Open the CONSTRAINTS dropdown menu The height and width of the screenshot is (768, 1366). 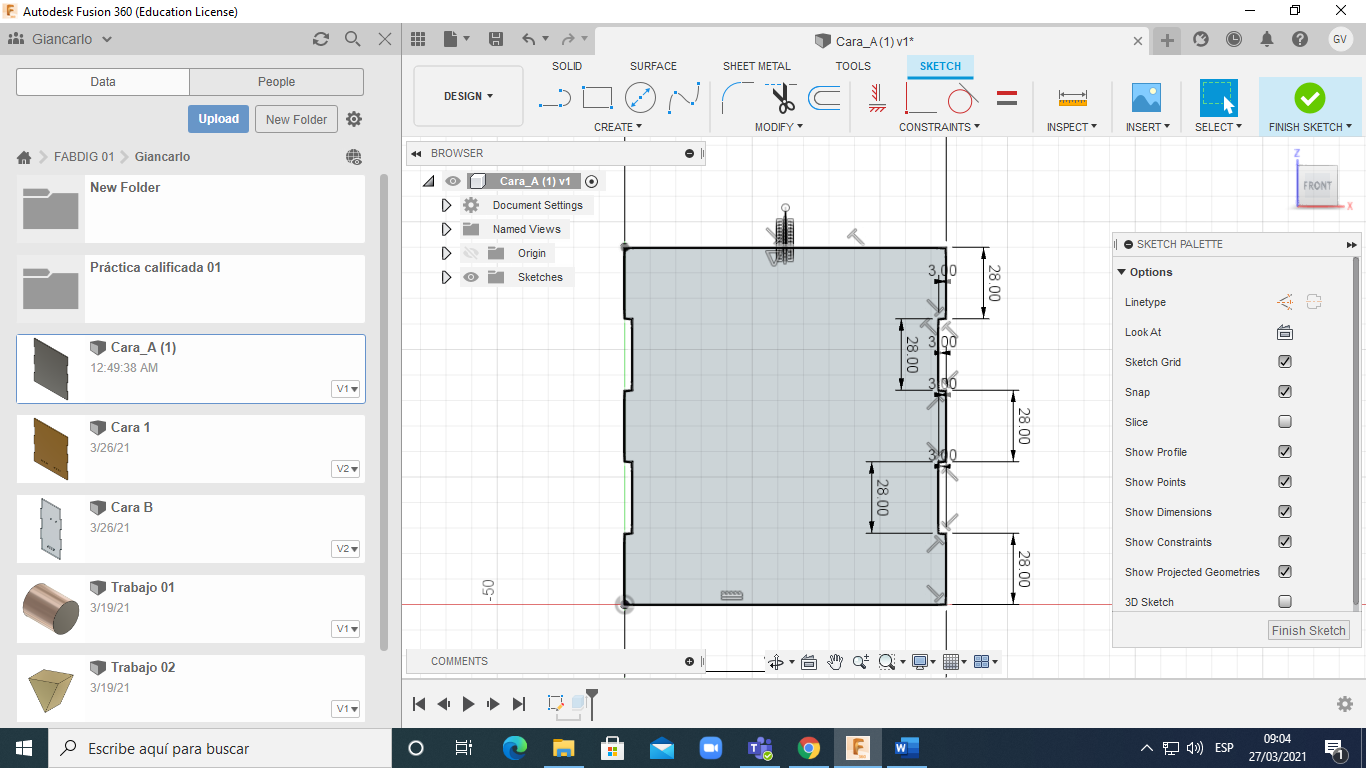[939, 127]
